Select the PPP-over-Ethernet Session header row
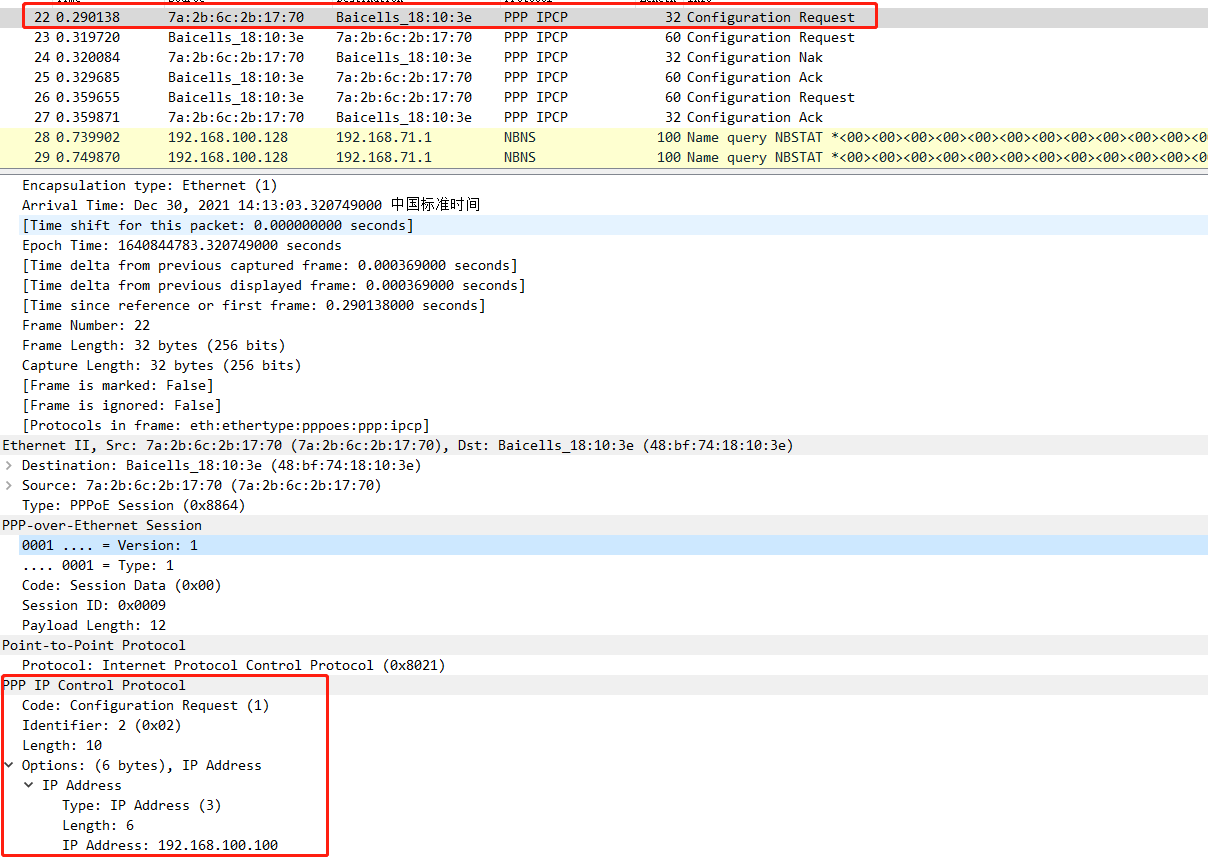 (604, 525)
